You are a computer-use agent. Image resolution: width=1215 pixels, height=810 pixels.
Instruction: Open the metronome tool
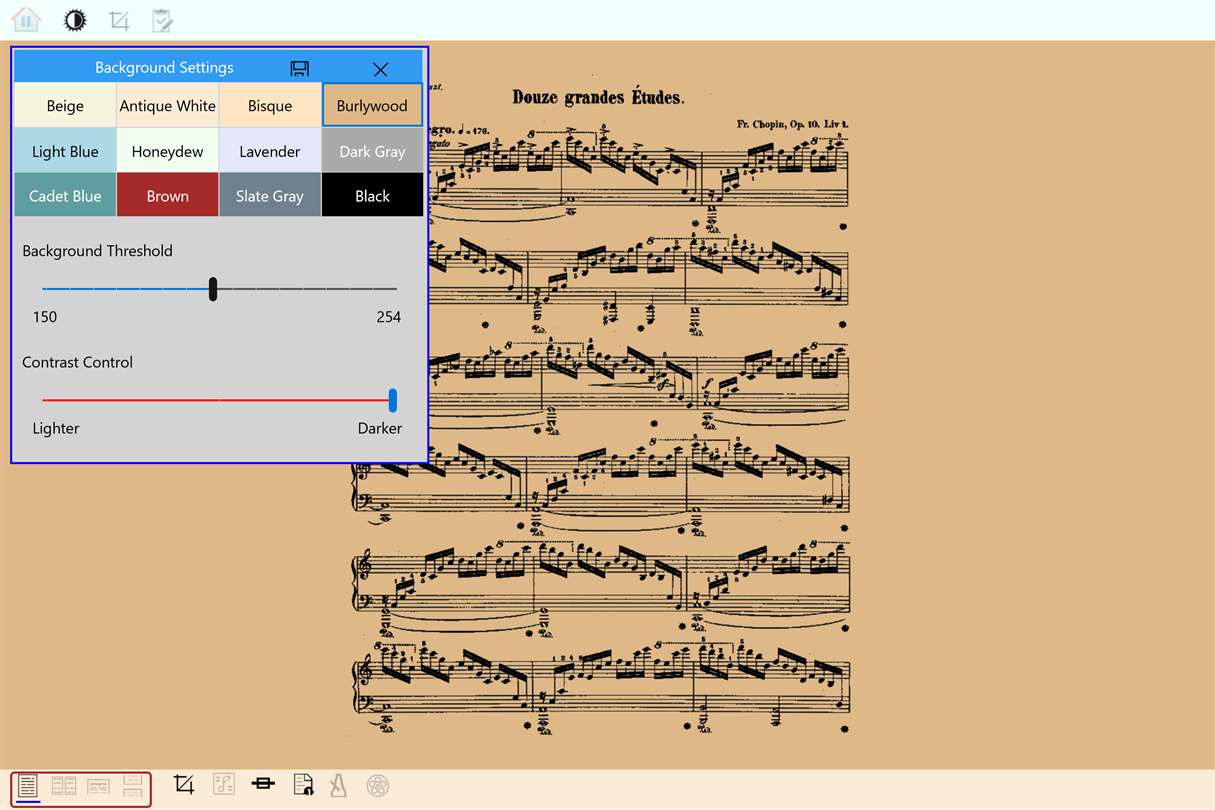[x=338, y=785]
